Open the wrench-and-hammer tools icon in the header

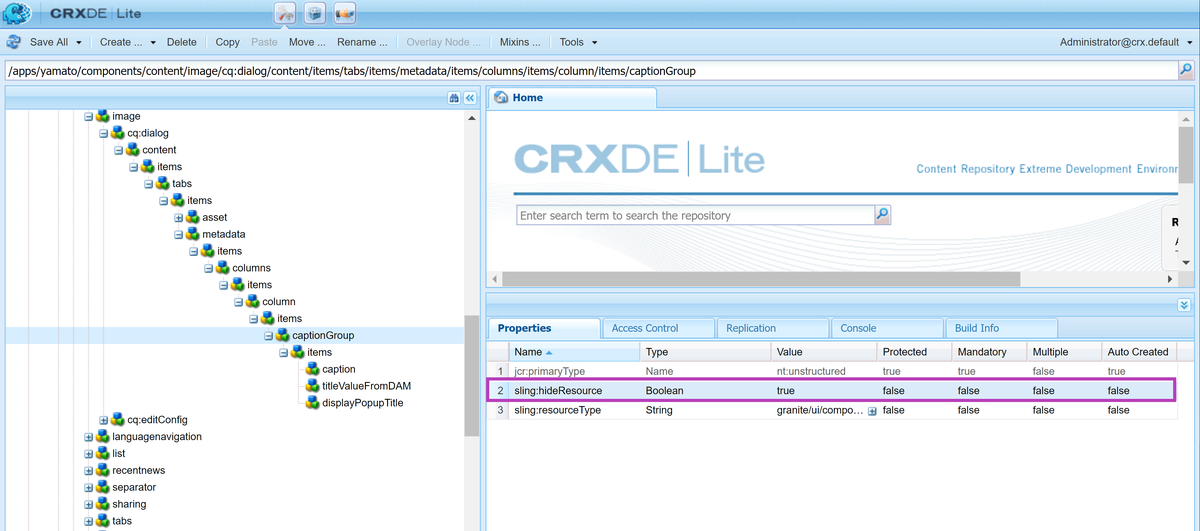[284, 14]
